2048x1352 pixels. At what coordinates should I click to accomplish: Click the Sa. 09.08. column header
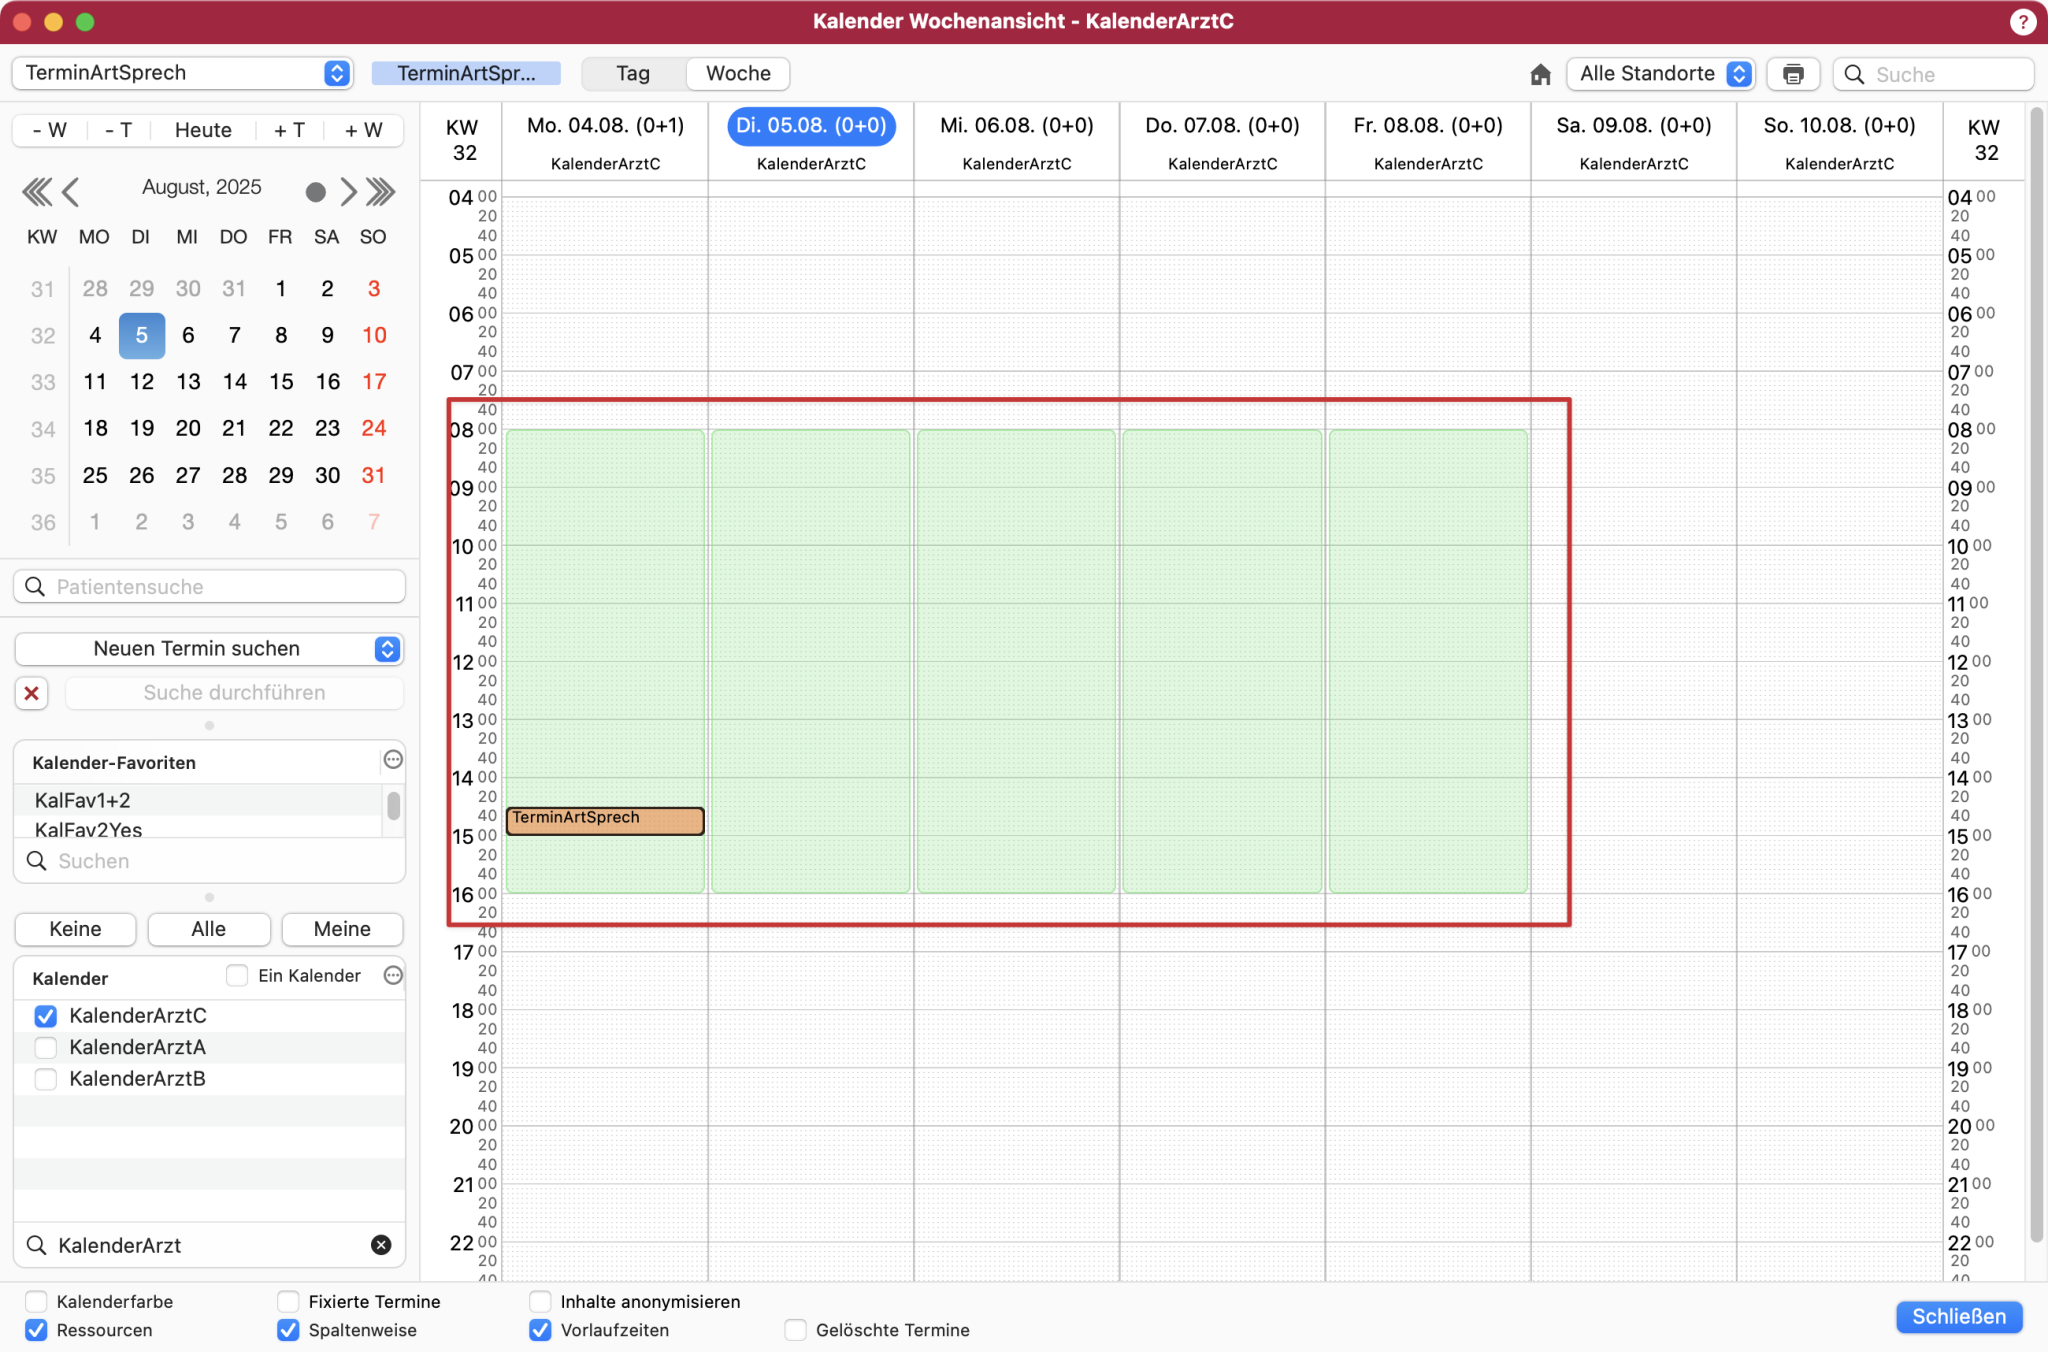click(x=1634, y=126)
